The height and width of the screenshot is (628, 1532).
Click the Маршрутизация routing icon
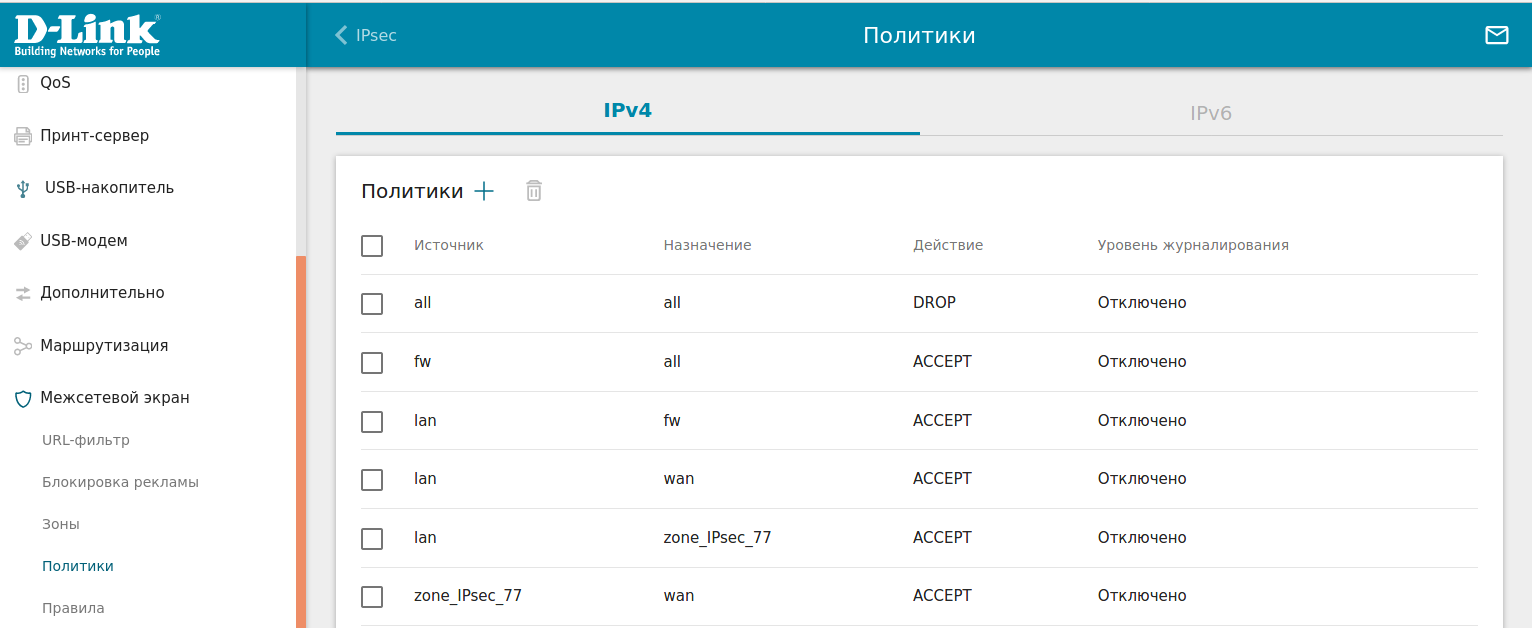[22, 346]
